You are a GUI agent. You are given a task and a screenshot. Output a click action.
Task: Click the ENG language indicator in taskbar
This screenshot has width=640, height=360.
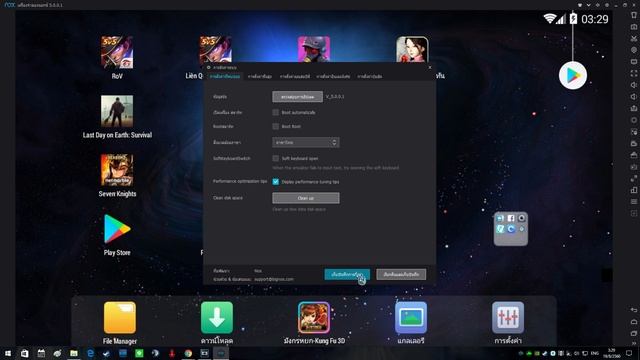[595, 353]
